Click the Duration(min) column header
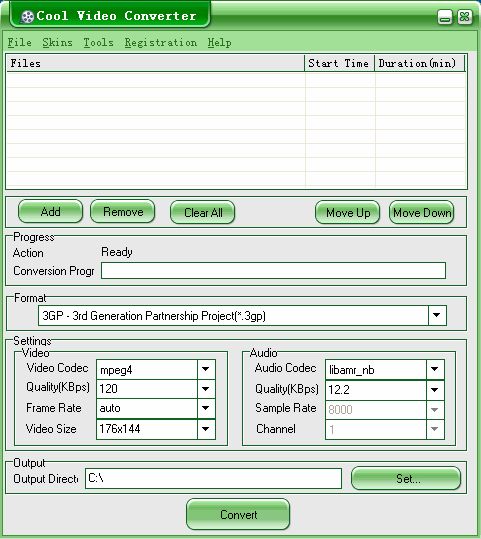The height and width of the screenshot is (539, 481). [x=419, y=63]
